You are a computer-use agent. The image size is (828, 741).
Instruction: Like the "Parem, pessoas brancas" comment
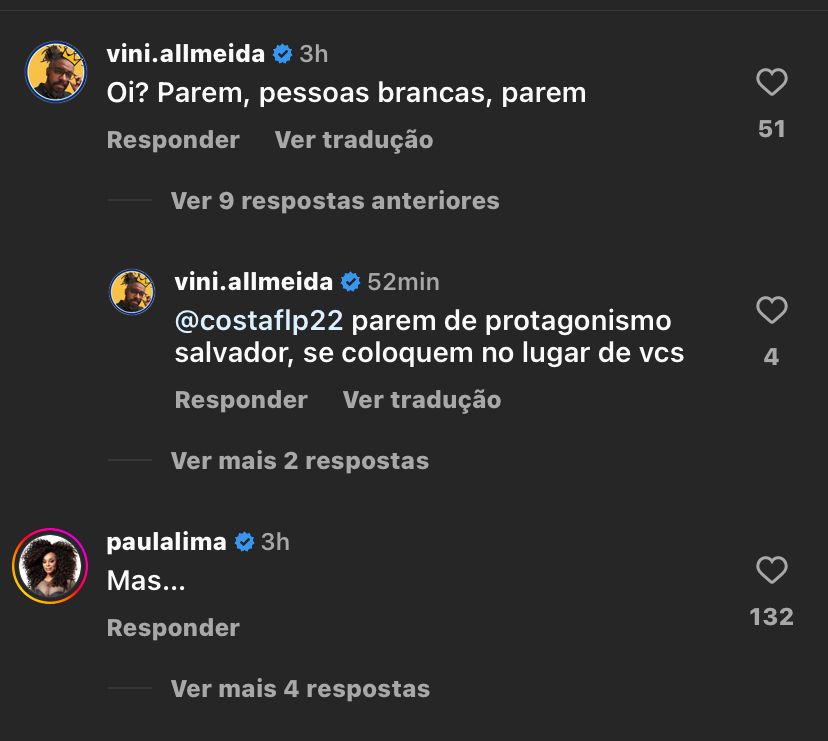coord(771,82)
